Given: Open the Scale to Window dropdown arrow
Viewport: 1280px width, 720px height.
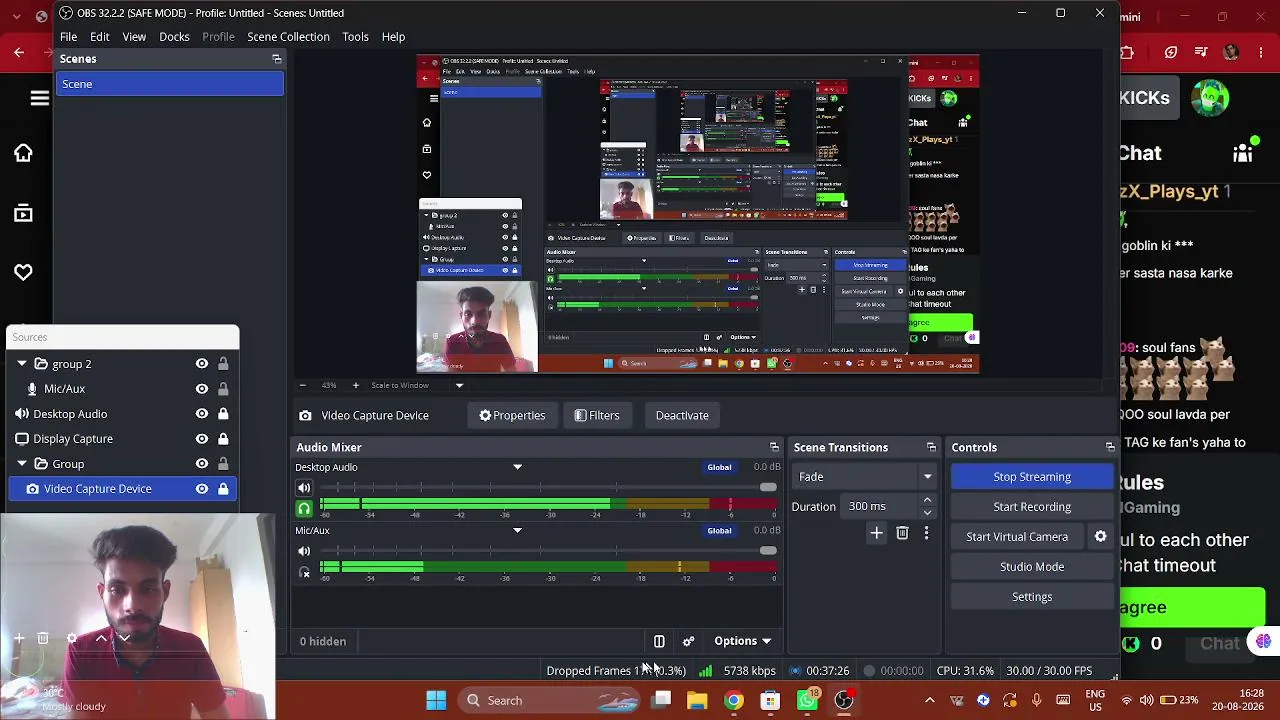Looking at the screenshot, I should click(x=459, y=385).
